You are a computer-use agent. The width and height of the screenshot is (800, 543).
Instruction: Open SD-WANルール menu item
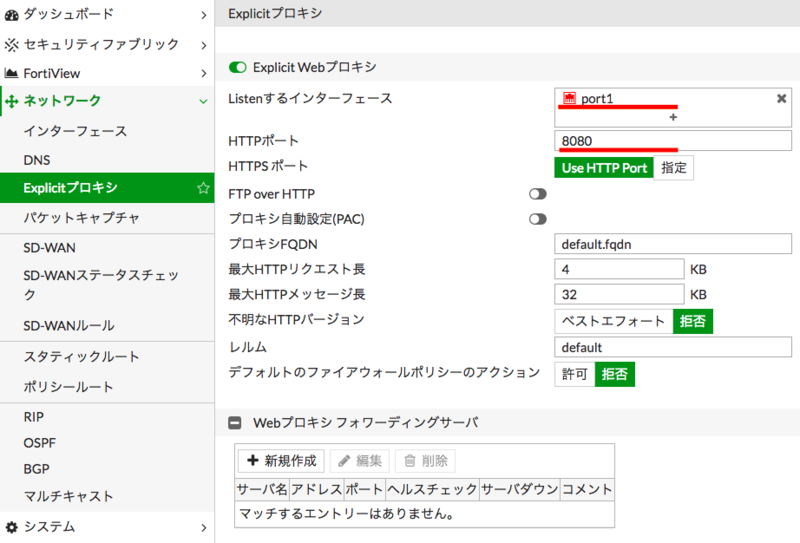[x=107, y=326]
